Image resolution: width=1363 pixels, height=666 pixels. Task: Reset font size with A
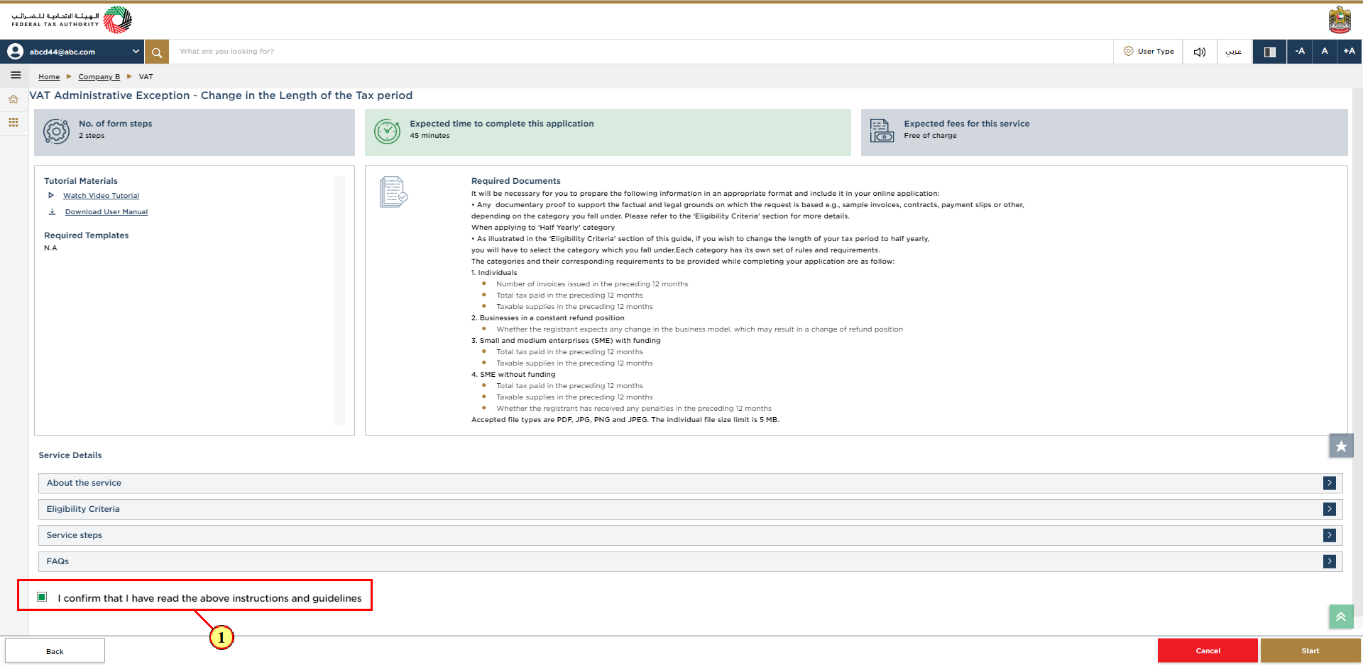point(1324,51)
